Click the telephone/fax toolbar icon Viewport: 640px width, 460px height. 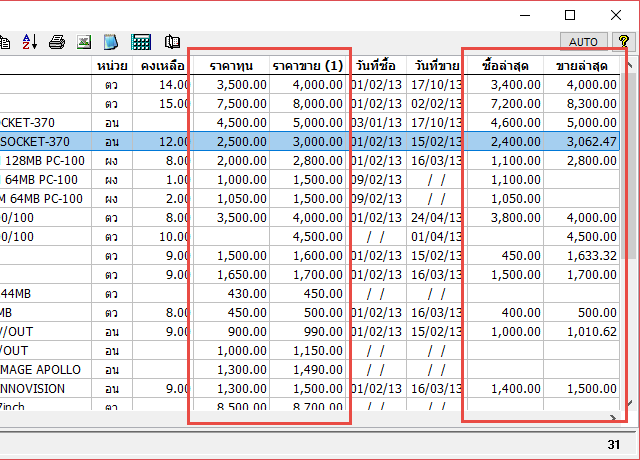[x=172, y=42]
